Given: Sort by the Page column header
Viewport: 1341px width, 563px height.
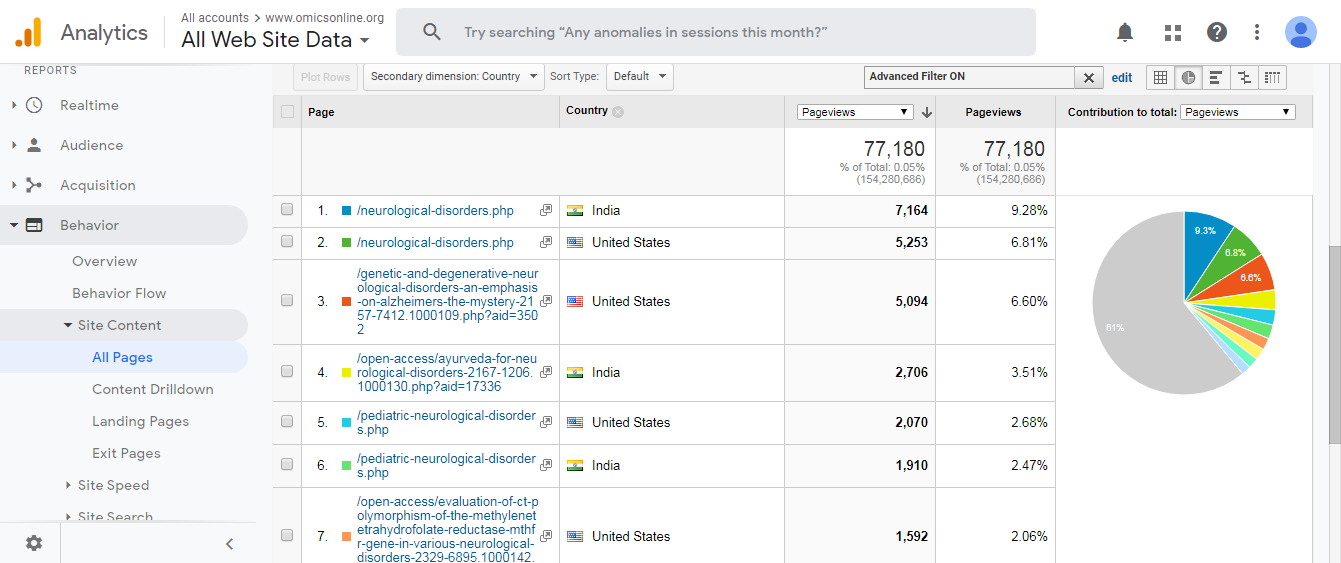Looking at the screenshot, I should 321,112.
